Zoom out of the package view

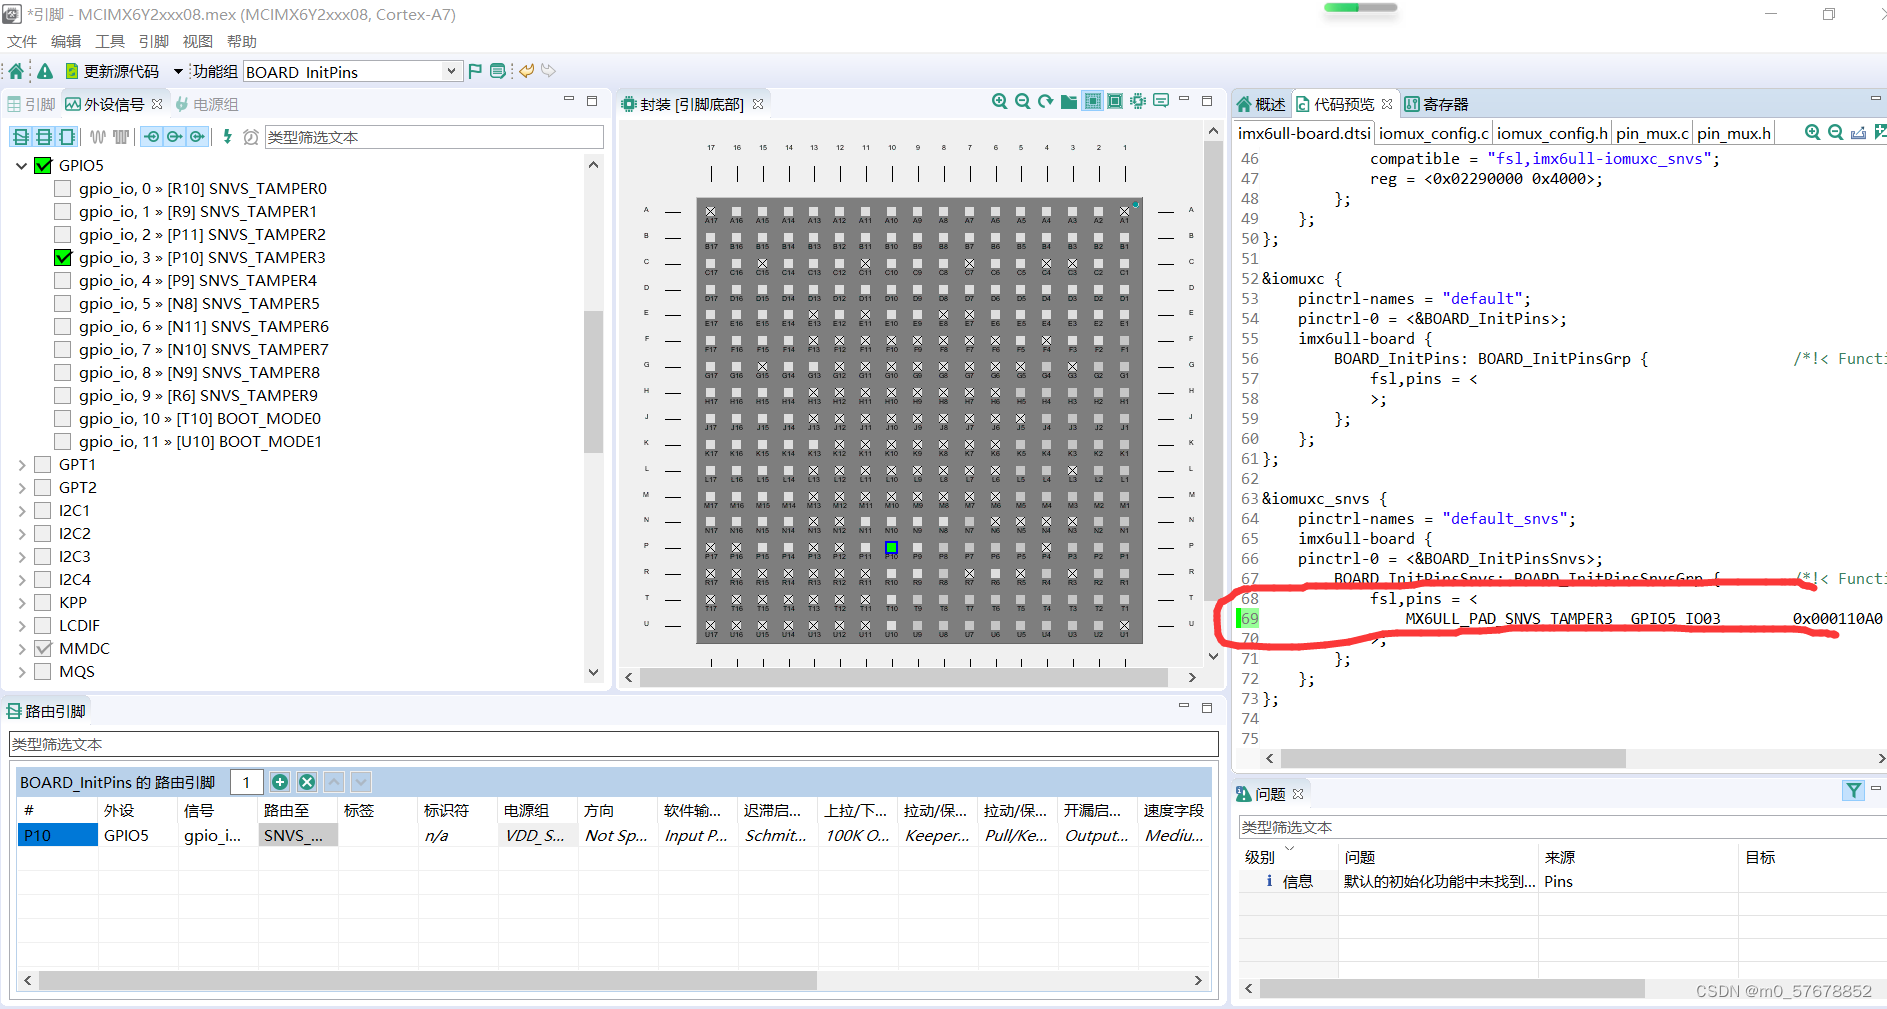(x=1022, y=102)
